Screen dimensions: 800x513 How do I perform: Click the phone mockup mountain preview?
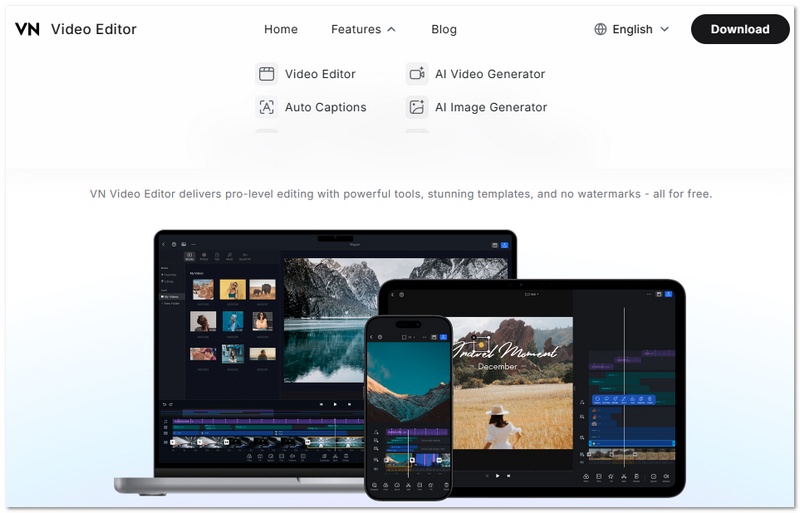408,382
